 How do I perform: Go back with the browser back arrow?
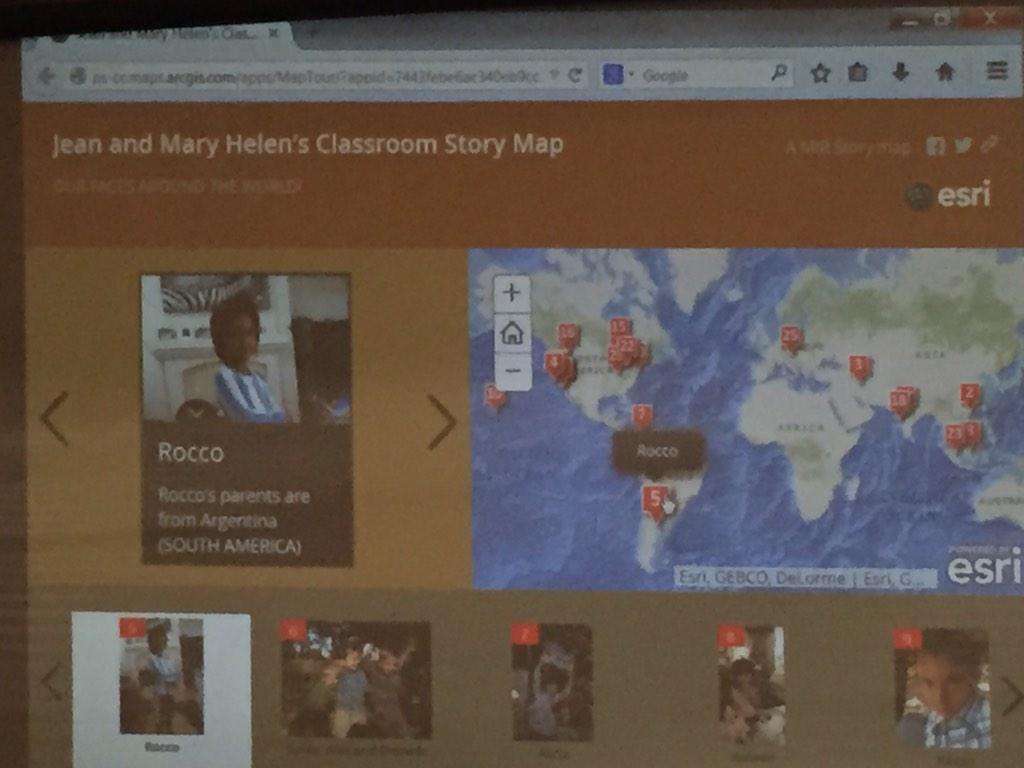(45, 76)
